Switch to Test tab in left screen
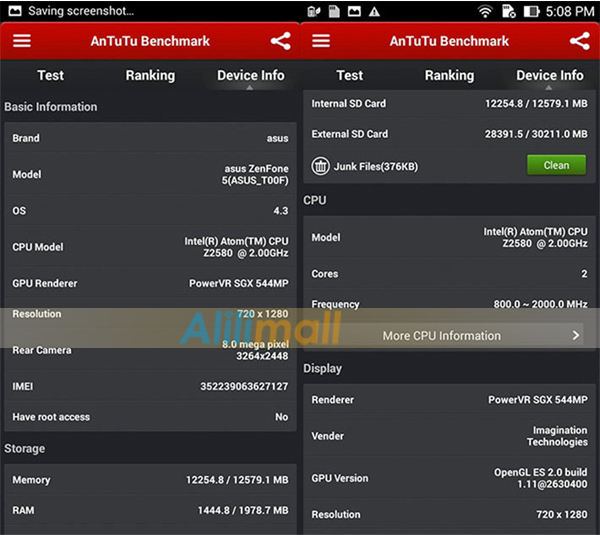The image size is (600, 535). (x=51, y=75)
